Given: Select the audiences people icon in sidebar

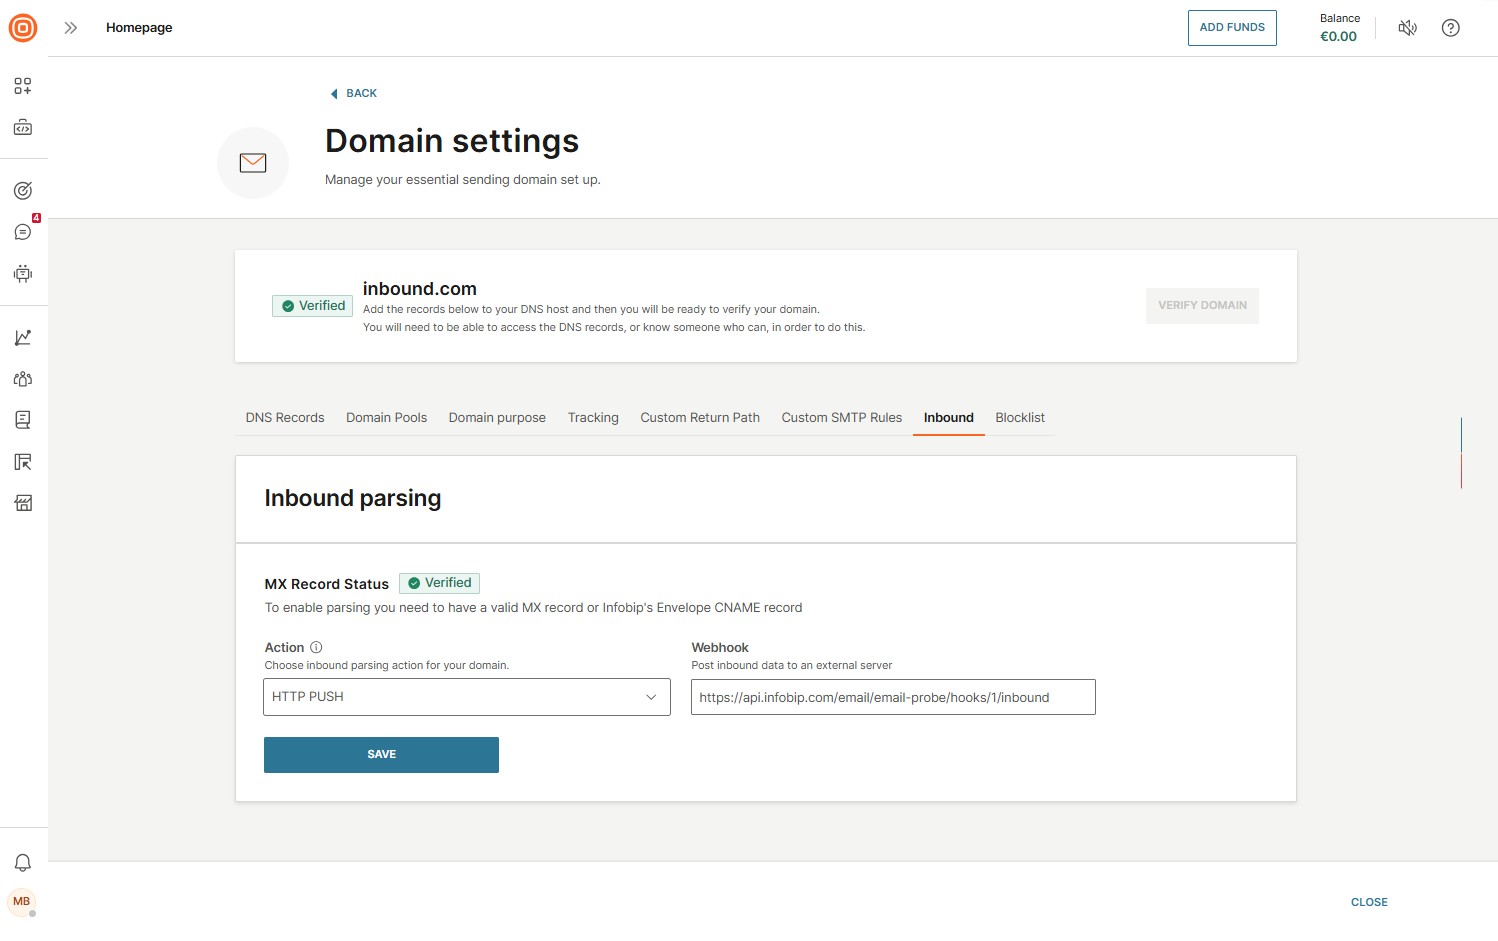Looking at the screenshot, I should [22, 378].
